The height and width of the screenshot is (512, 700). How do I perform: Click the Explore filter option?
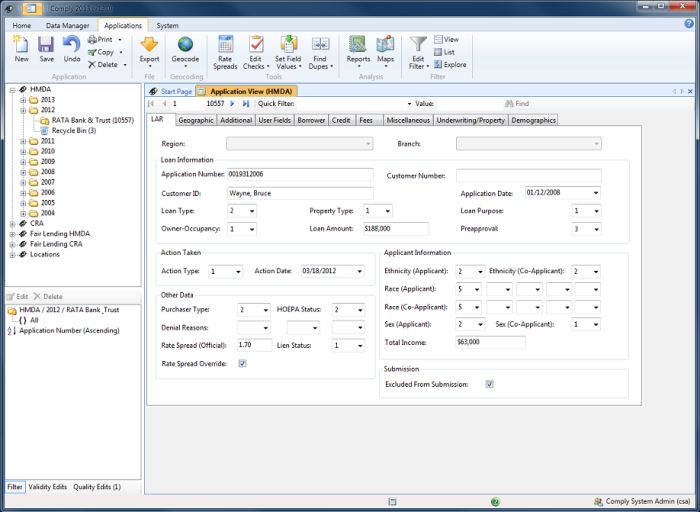[x=450, y=64]
